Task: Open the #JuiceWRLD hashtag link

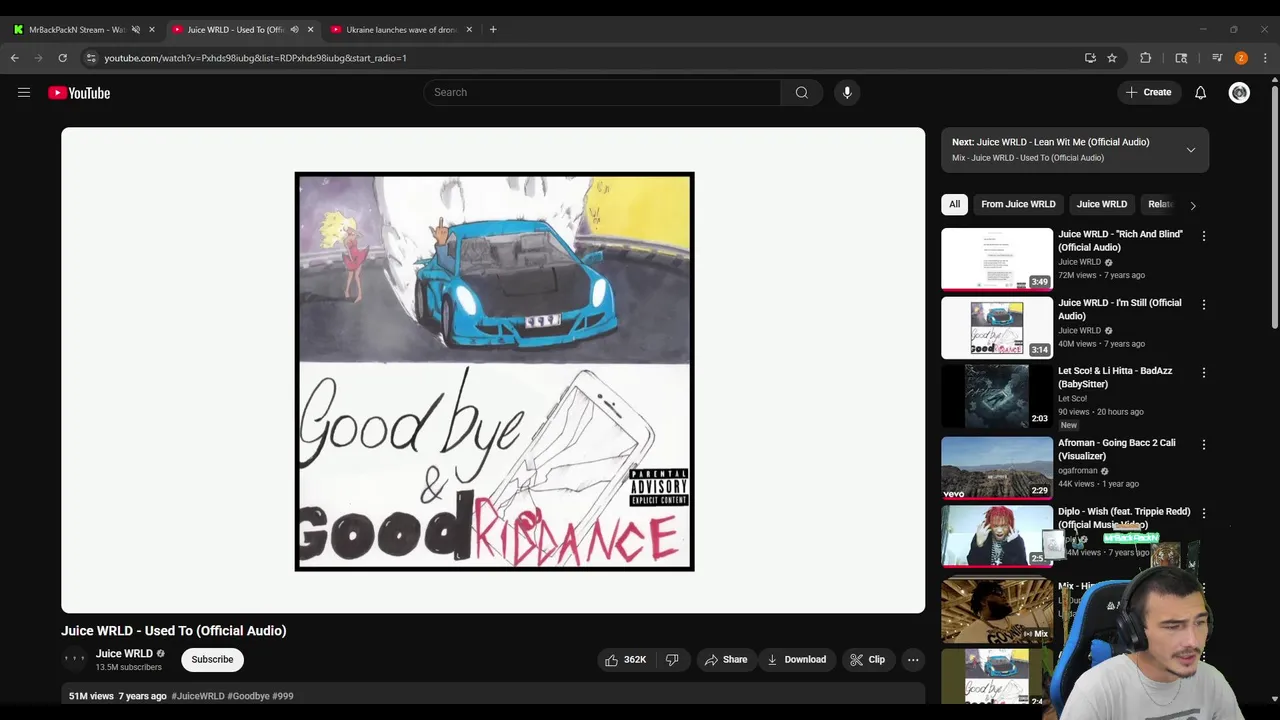Action: coord(198,696)
